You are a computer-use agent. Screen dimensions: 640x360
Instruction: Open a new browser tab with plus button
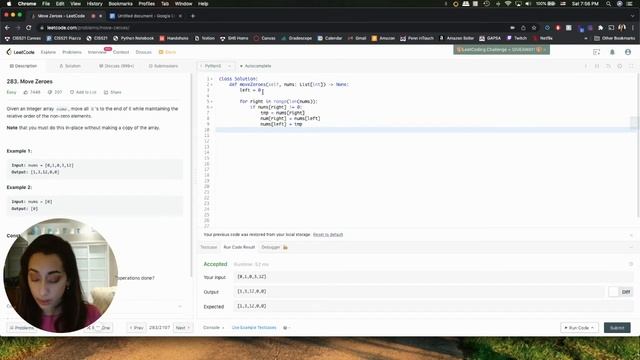coord(193,16)
